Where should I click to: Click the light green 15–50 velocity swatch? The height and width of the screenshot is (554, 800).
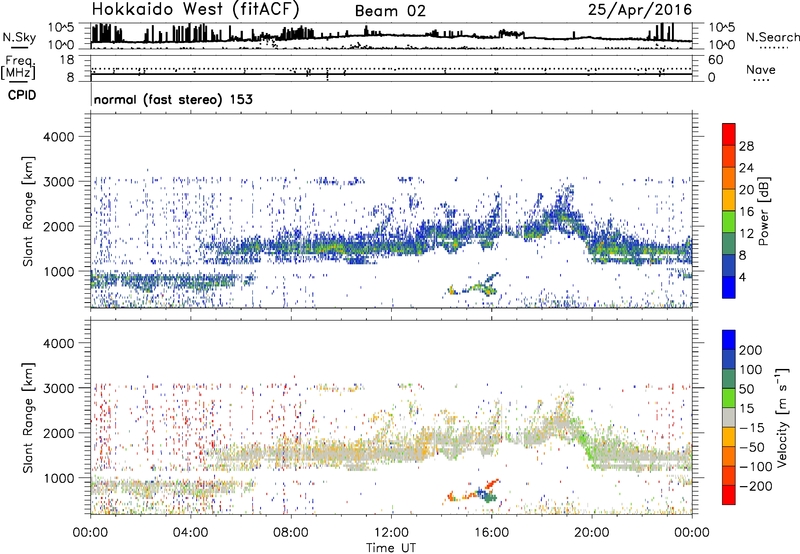[729, 398]
